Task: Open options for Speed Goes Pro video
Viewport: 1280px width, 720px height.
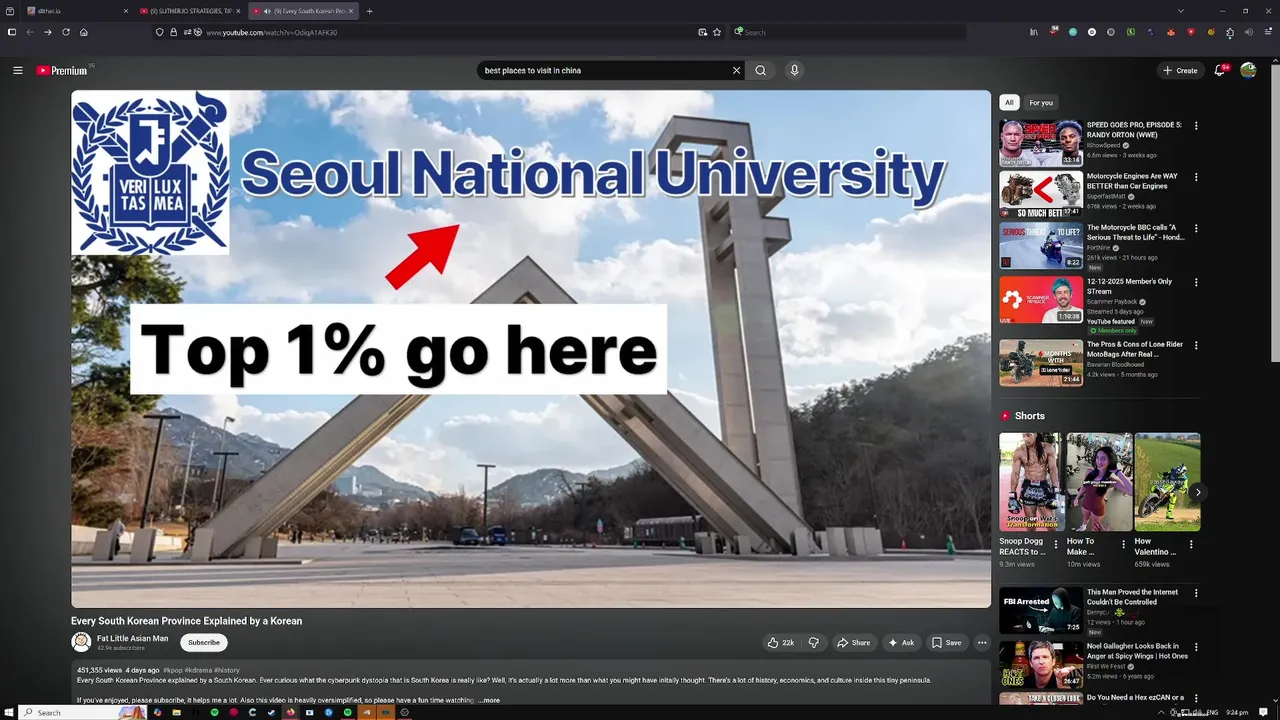Action: (1196, 126)
